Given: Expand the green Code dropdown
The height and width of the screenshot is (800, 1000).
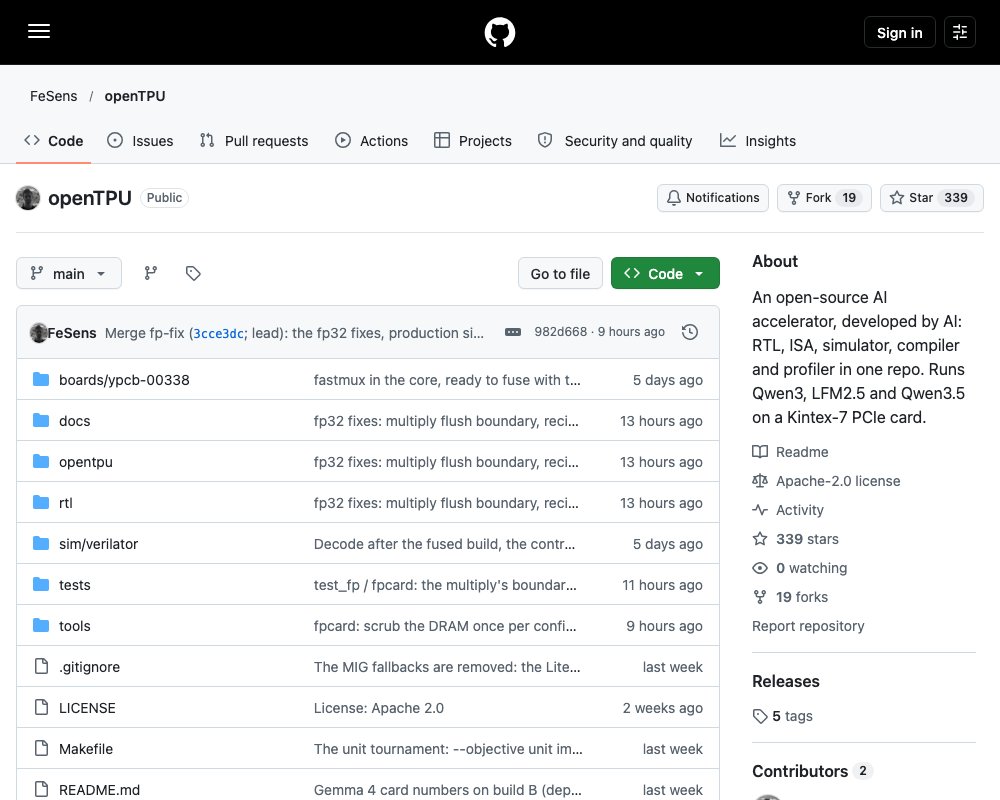Looking at the screenshot, I should point(665,273).
